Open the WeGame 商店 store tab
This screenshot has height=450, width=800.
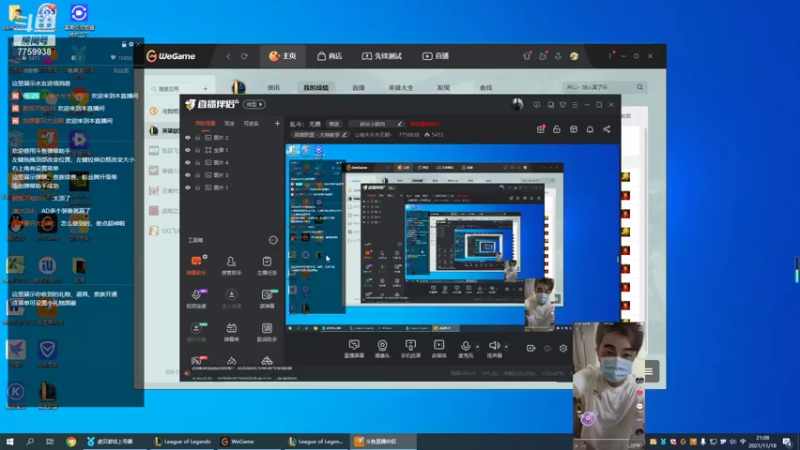coord(329,56)
